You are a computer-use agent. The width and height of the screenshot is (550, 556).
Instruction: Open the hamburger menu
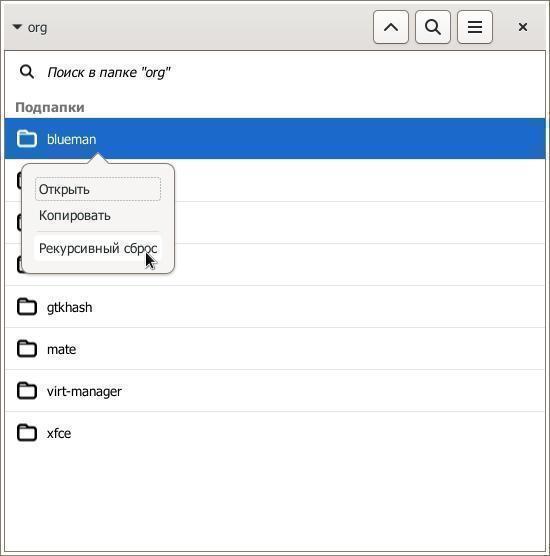(475, 27)
